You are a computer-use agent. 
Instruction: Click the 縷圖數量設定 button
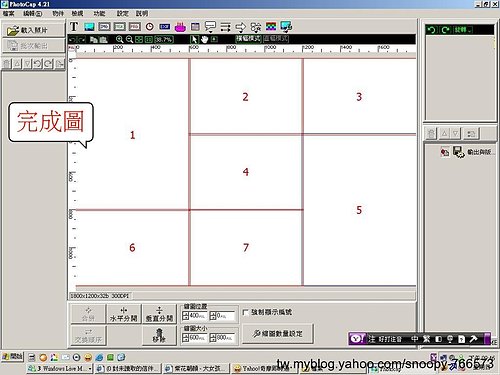[278, 333]
